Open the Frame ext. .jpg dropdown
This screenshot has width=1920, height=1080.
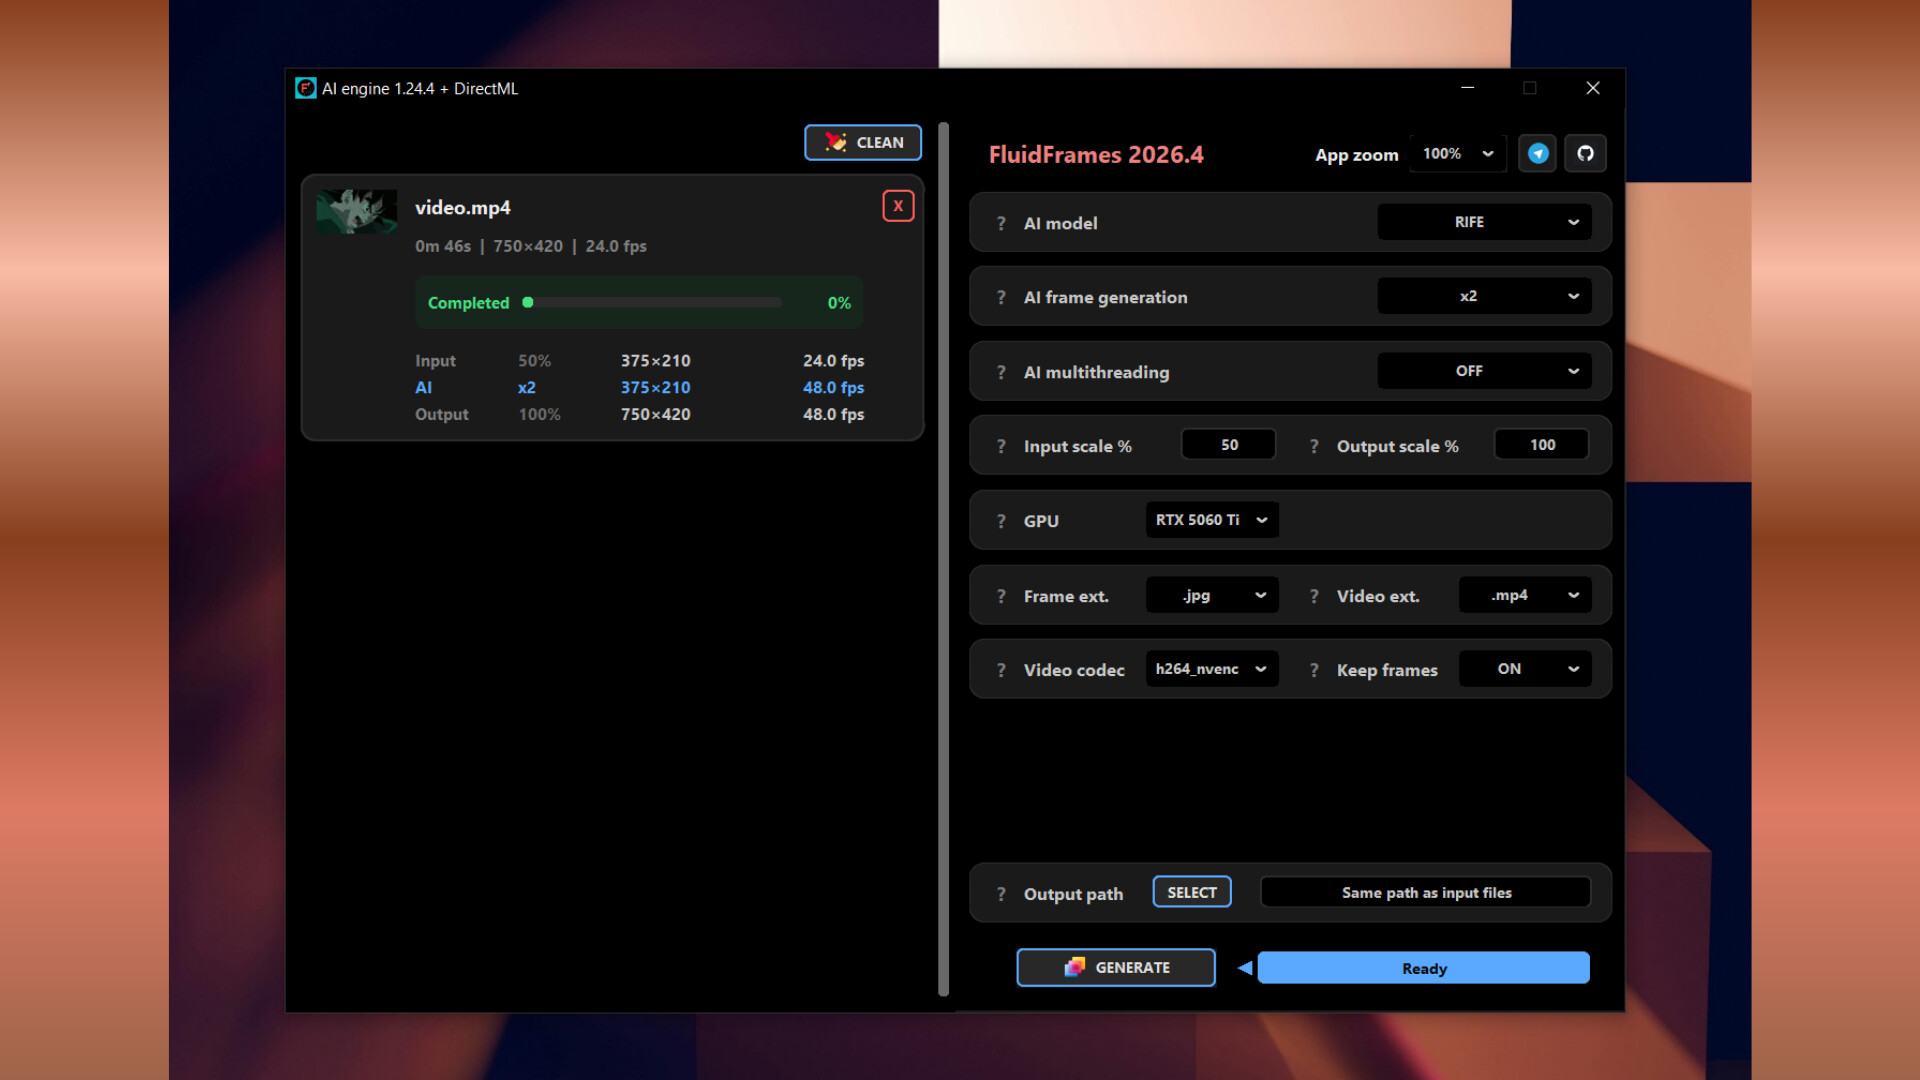1212,595
